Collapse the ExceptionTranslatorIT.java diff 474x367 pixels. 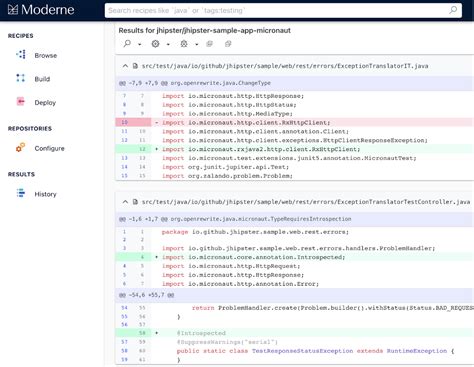click(x=125, y=66)
